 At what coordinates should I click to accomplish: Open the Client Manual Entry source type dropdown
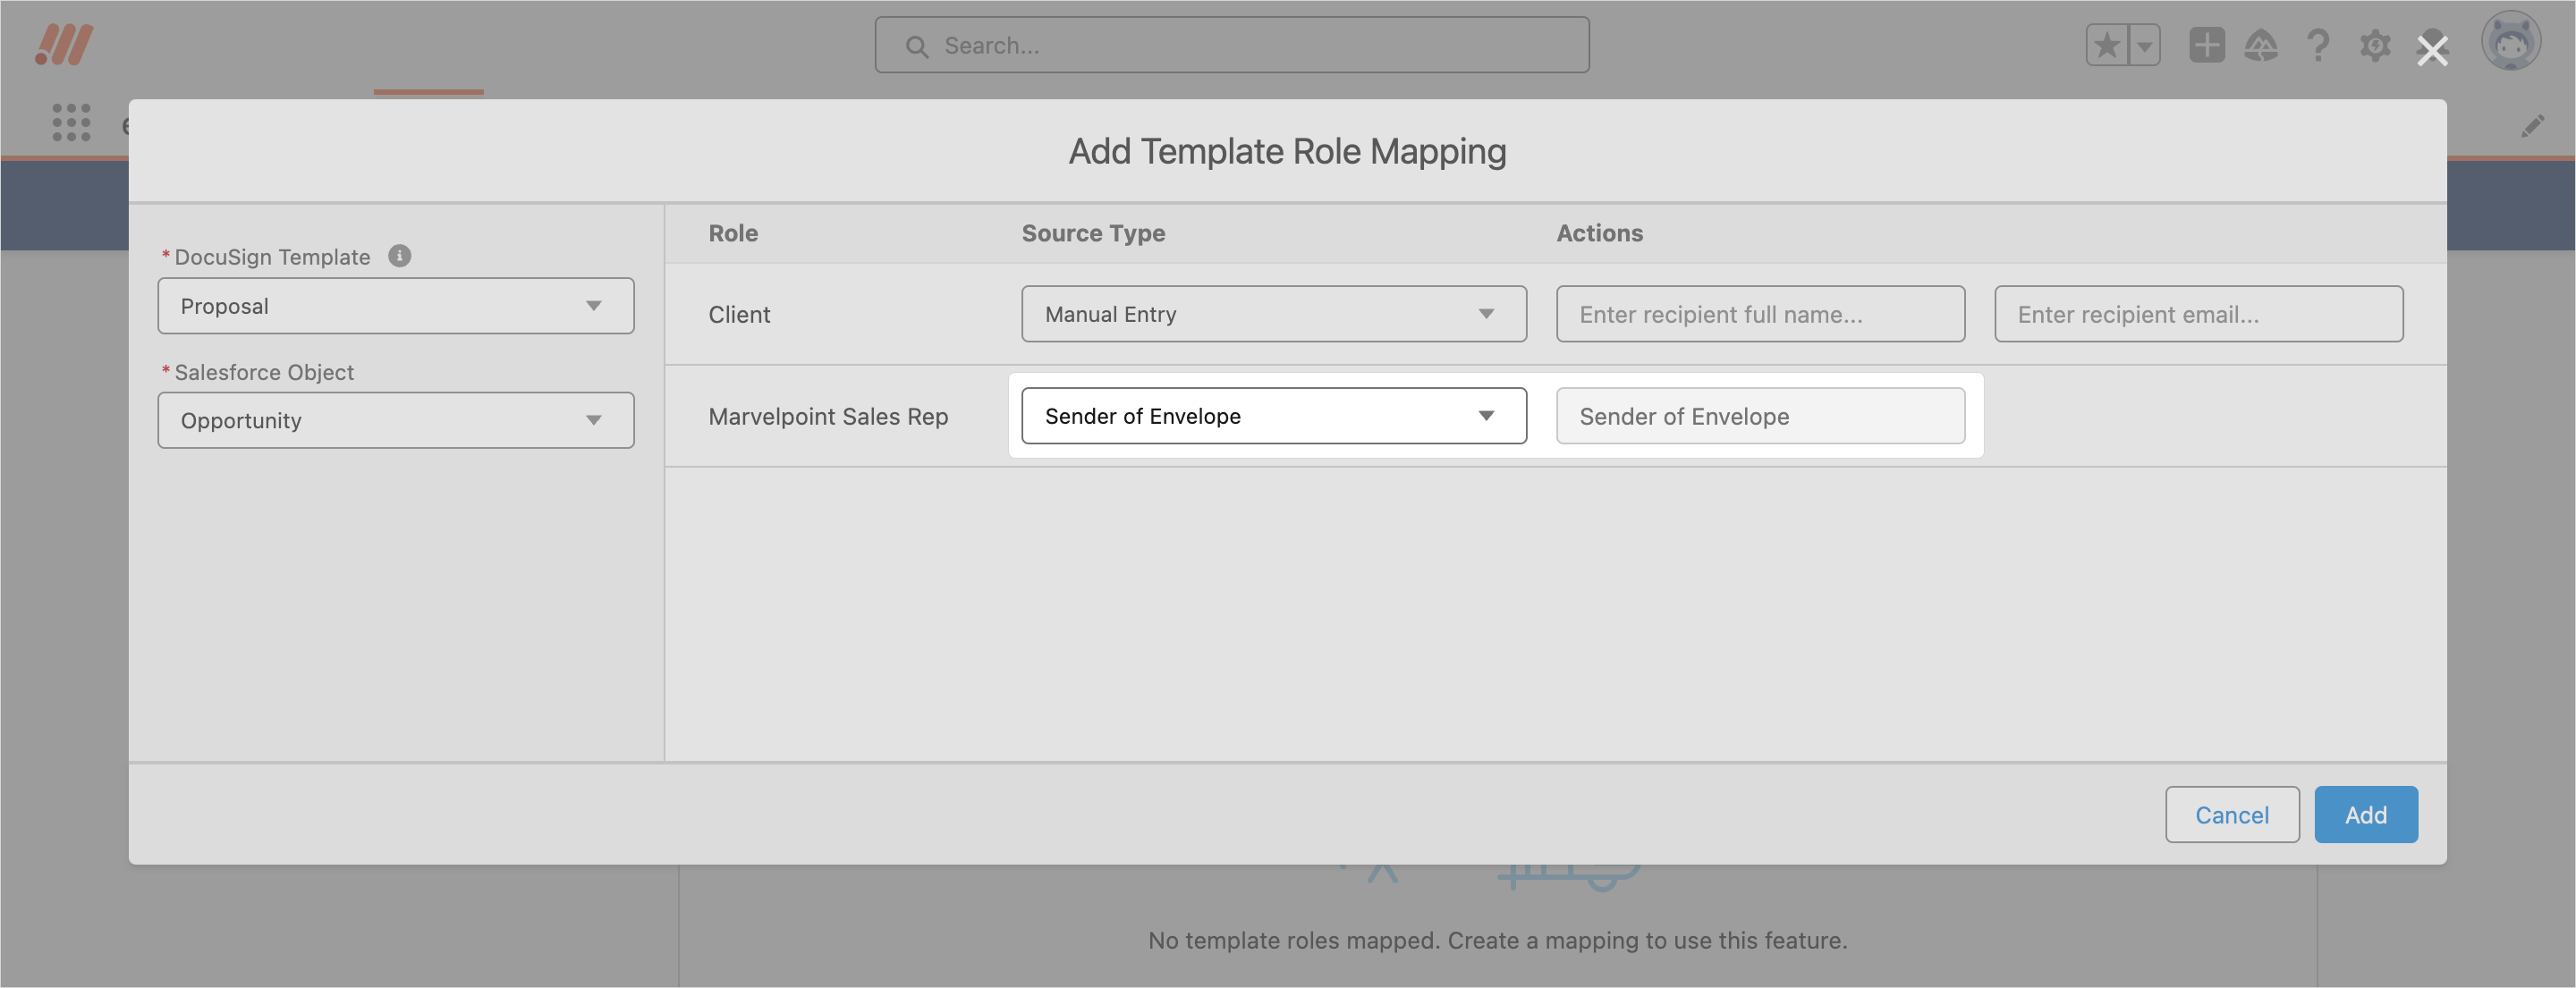(1273, 314)
